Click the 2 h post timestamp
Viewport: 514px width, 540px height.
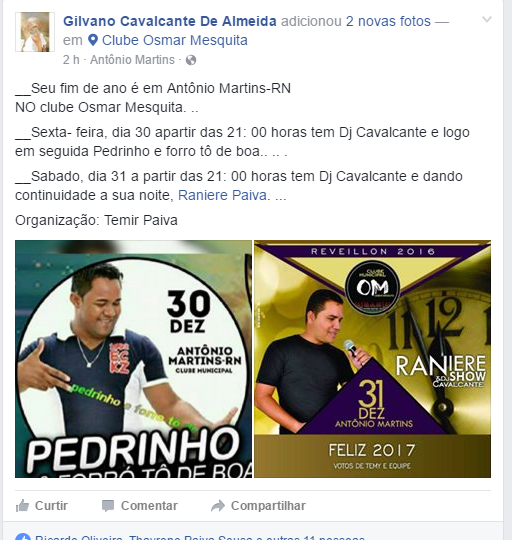pos(71,60)
